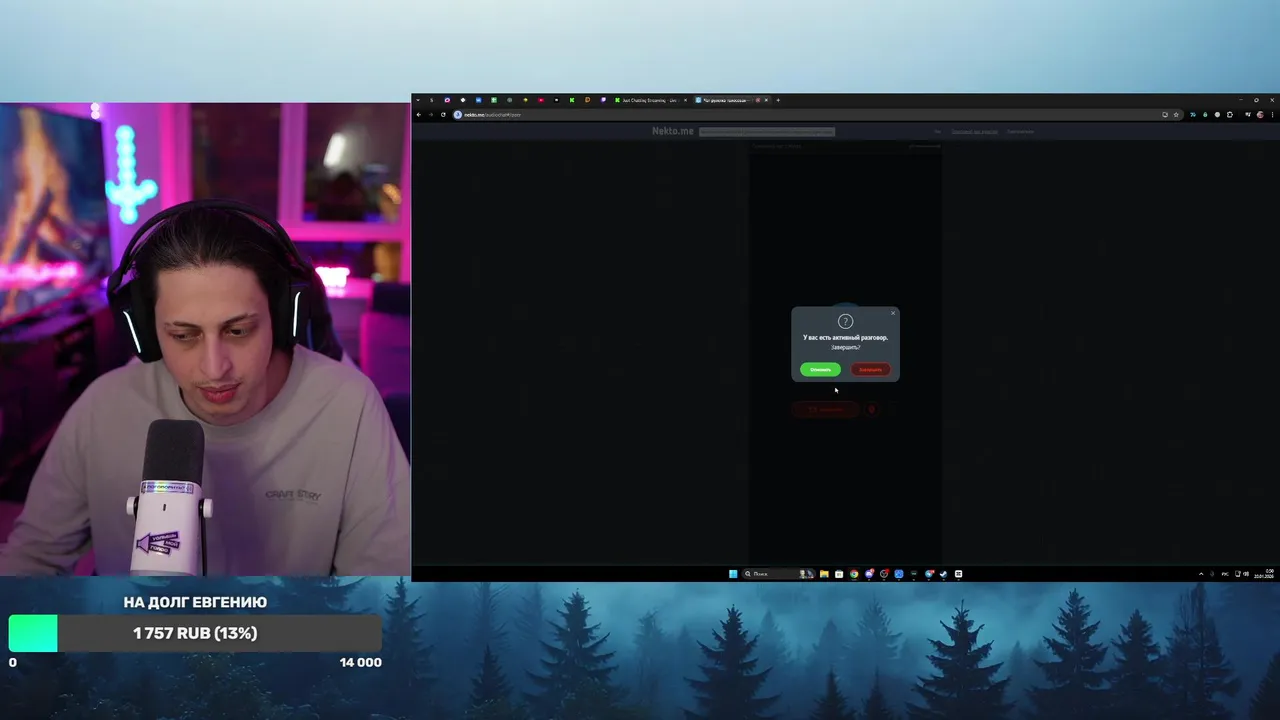Show hidden system tray icons
This screenshot has width=1280, height=720.
[1201, 574]
